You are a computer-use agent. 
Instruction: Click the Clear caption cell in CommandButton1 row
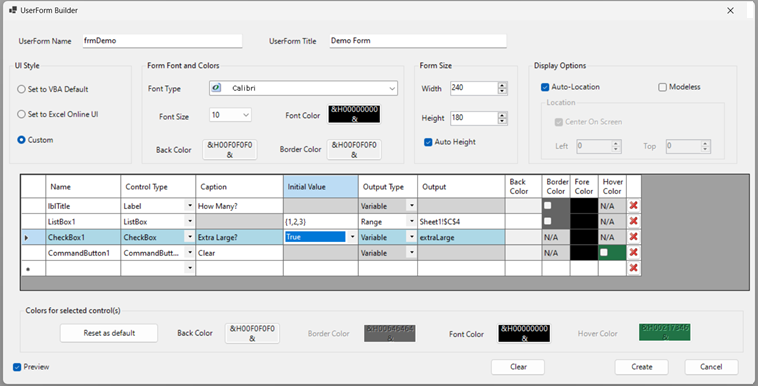239,252
